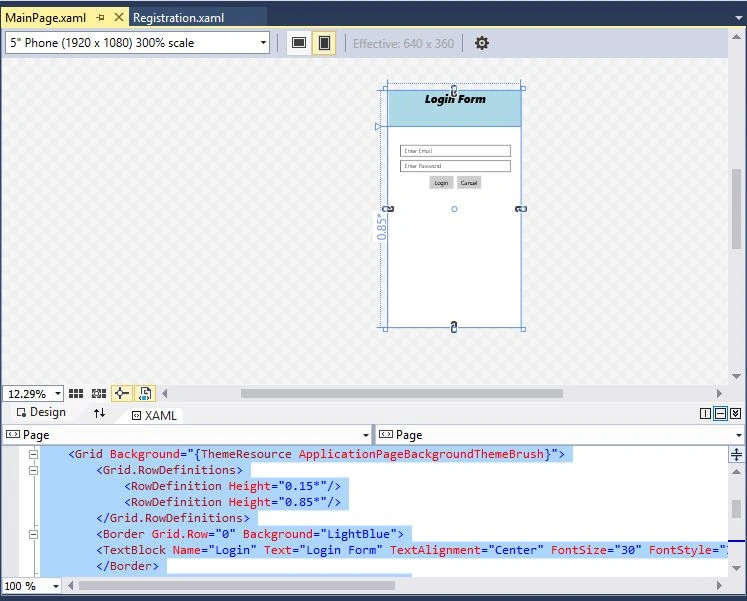Pin the MainPage.xaml tab

(100, 18)
